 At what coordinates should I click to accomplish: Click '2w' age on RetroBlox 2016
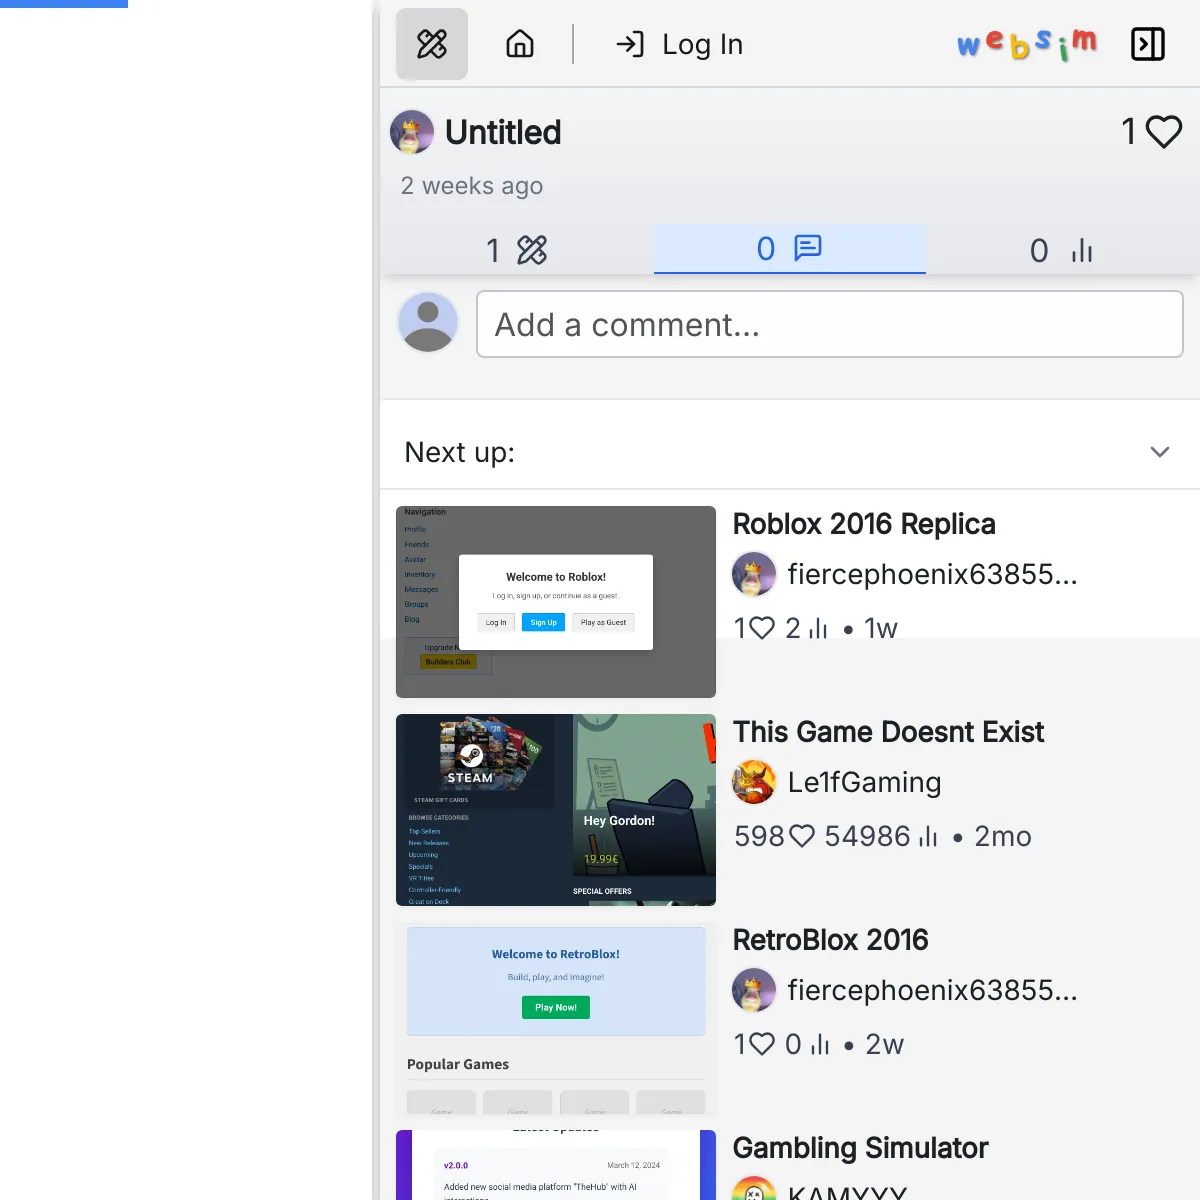pyautogui.click(x=885, y=1044)
